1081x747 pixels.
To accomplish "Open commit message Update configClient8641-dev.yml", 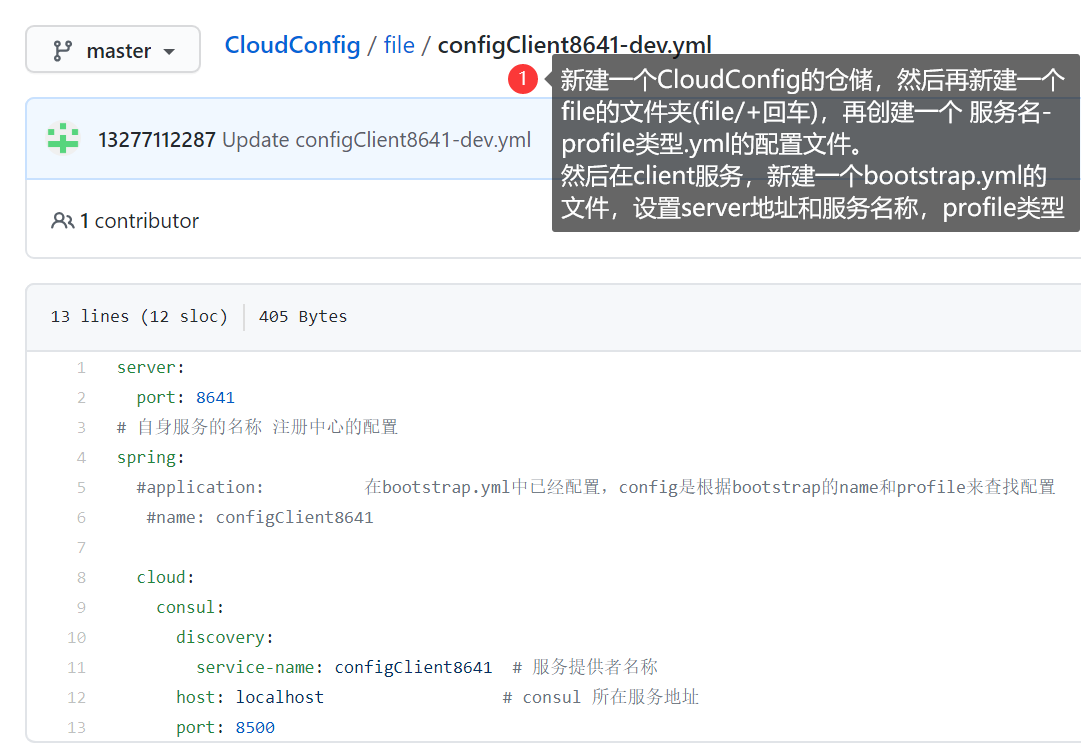I will click(376, 140).
